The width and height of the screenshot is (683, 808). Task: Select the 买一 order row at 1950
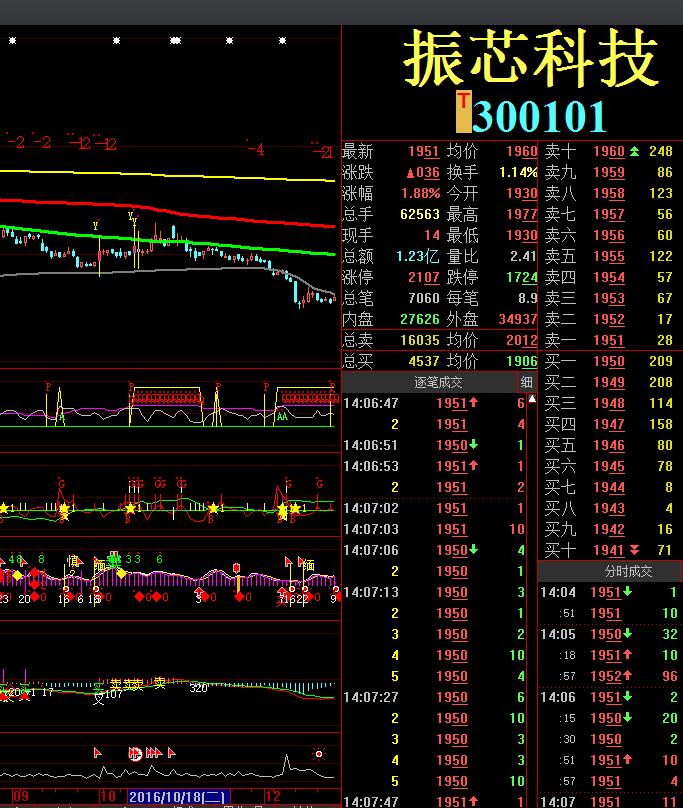(610, 361)
